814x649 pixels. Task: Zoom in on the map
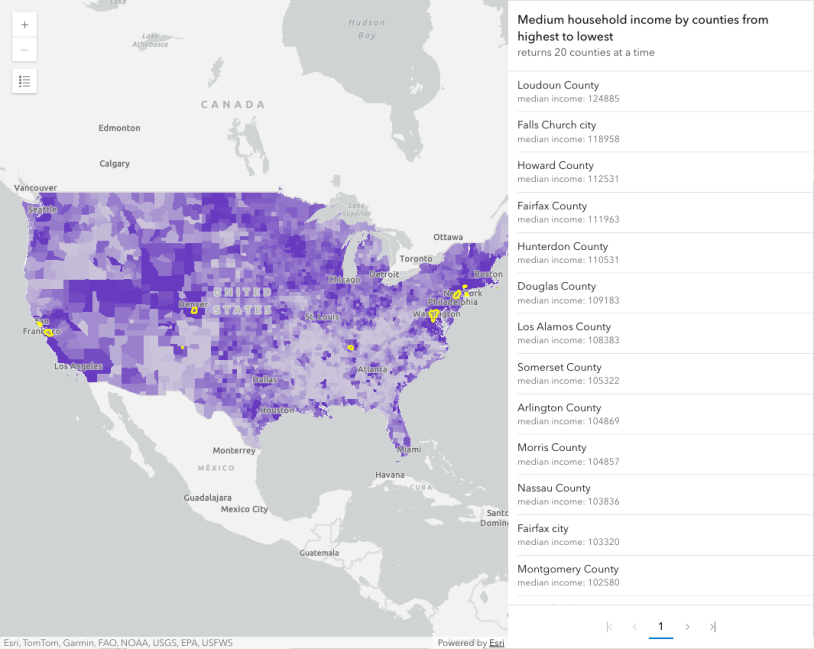click(x=24, y=25)
